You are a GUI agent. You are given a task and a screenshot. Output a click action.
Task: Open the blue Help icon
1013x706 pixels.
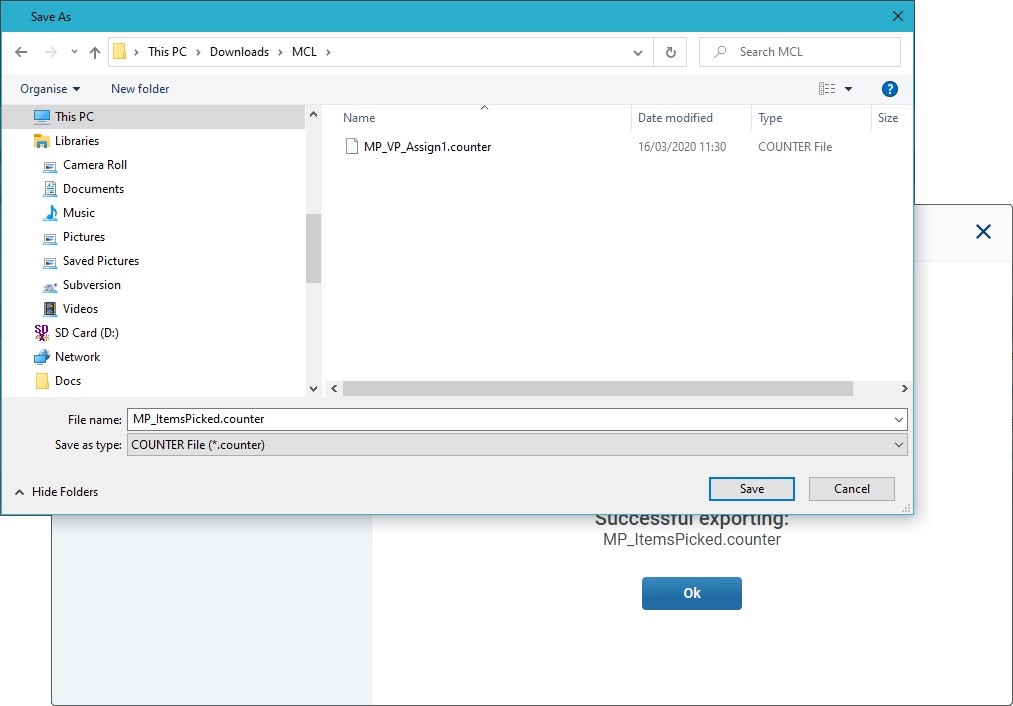[890, 89]
